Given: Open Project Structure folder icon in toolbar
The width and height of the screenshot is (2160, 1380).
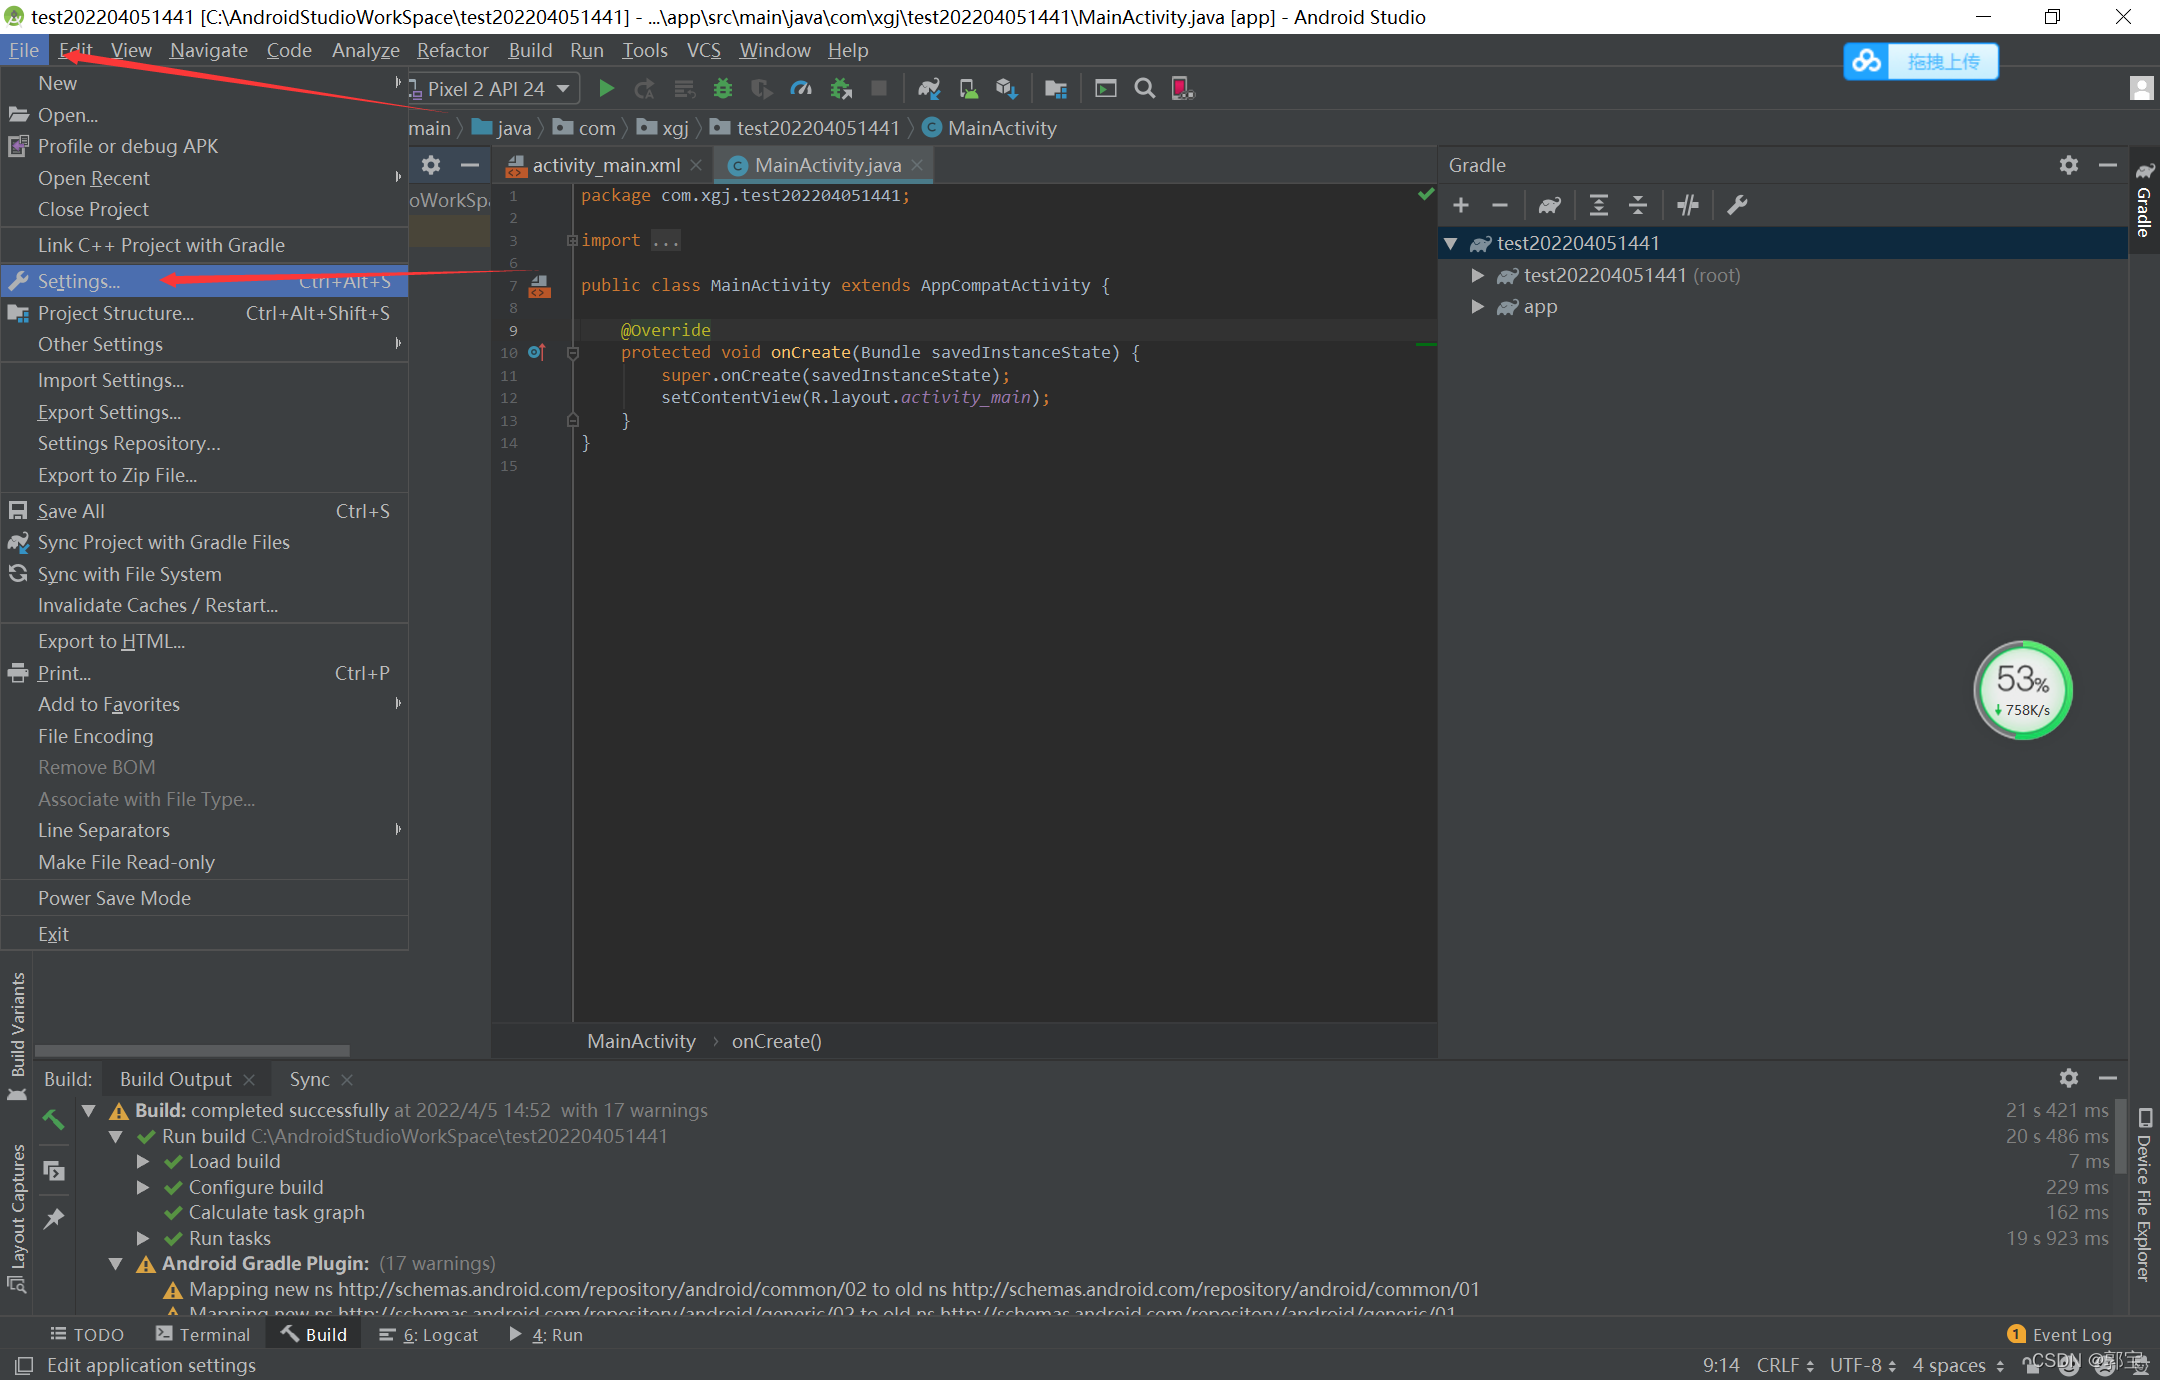Looking at the screenshot, I should coord(1056,89).
